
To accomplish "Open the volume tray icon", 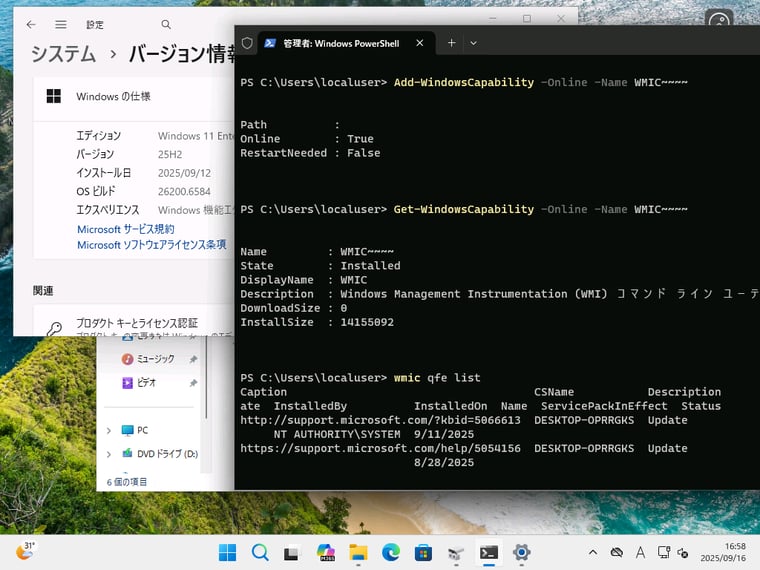I will click(682, 553).
